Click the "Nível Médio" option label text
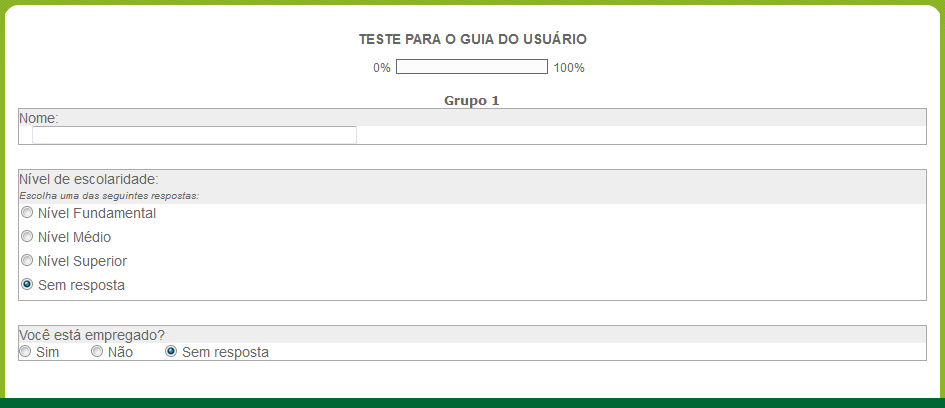 coord(74,237)
